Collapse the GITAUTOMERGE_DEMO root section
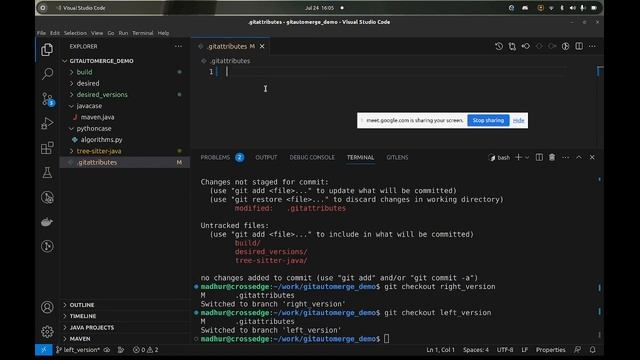Screen dimensions: 640x360 pos(124,61)
